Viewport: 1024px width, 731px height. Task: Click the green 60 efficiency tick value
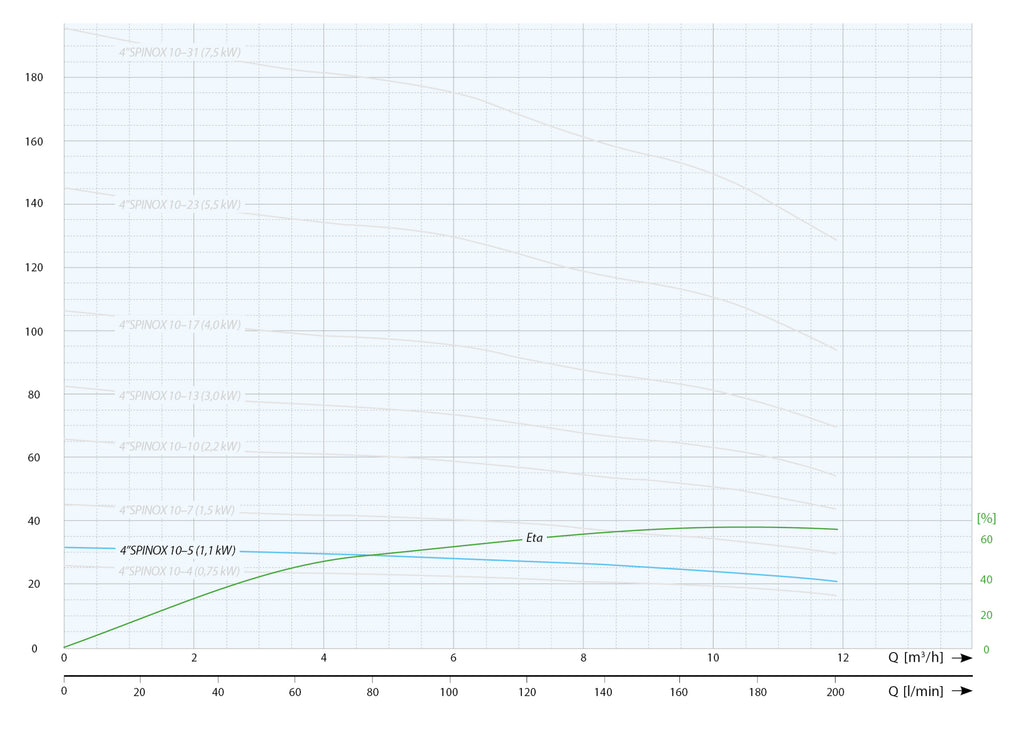(986, 540)
